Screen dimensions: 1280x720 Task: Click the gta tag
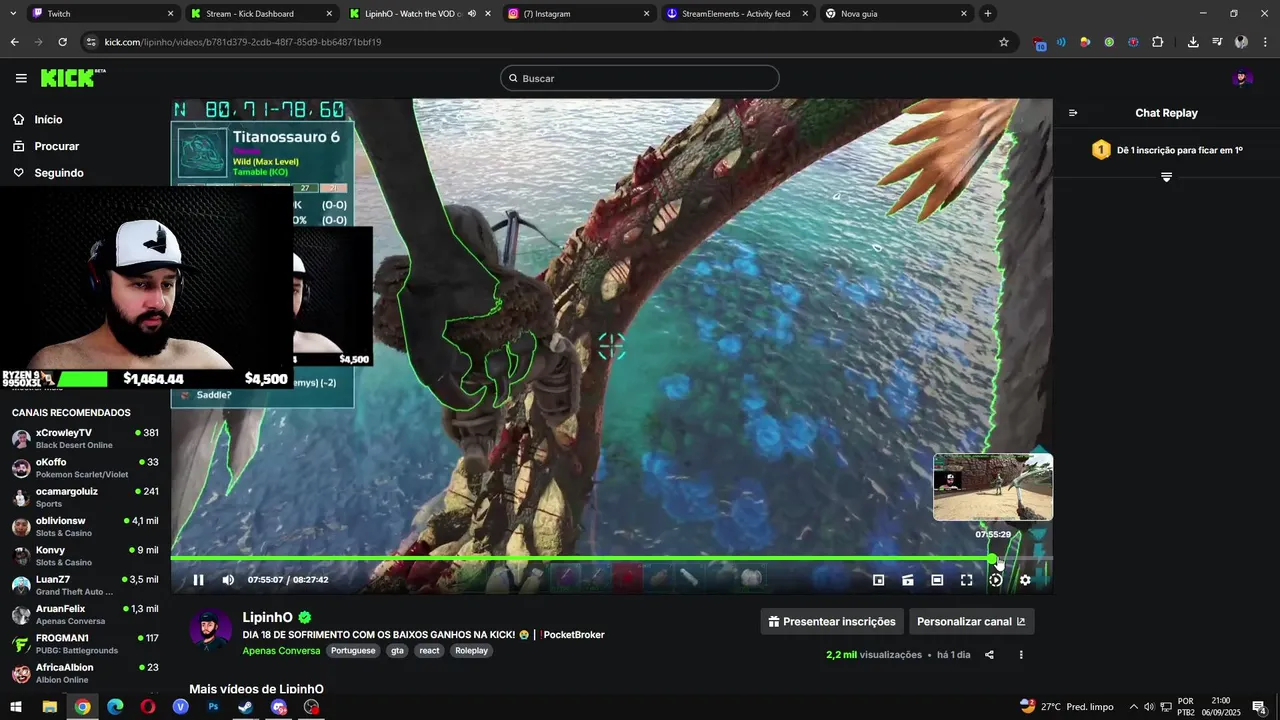point(397,651)
